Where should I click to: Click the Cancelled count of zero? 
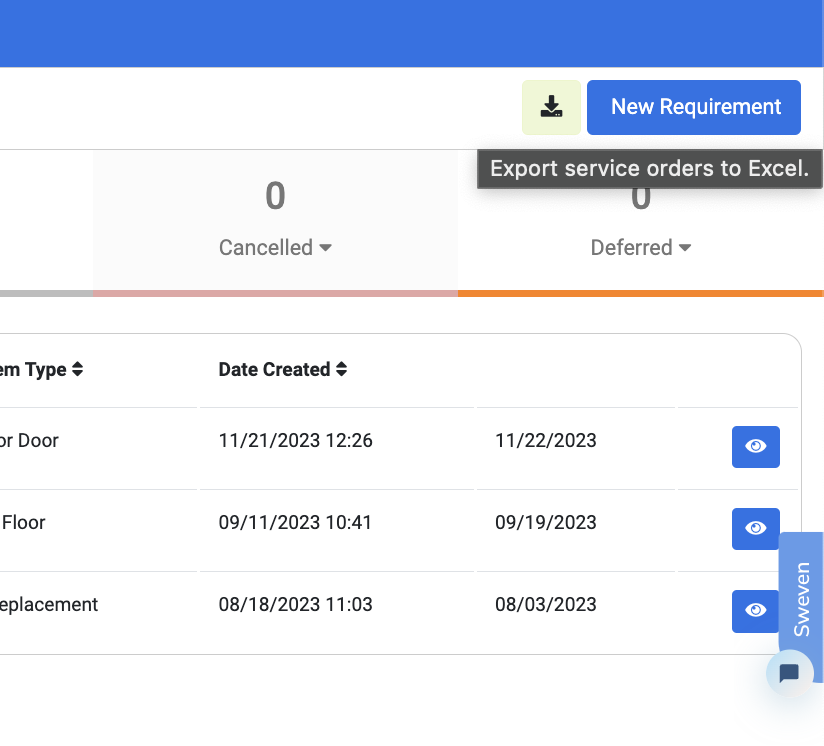275,195
